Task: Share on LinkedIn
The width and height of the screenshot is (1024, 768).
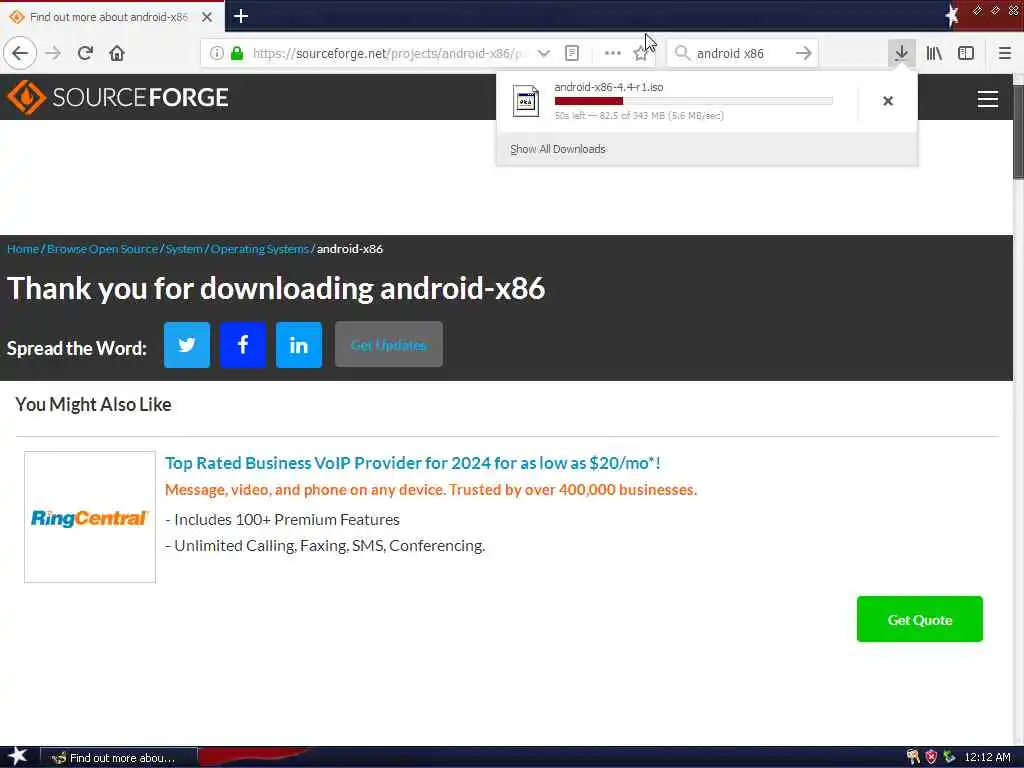Action: coord(298,345)
